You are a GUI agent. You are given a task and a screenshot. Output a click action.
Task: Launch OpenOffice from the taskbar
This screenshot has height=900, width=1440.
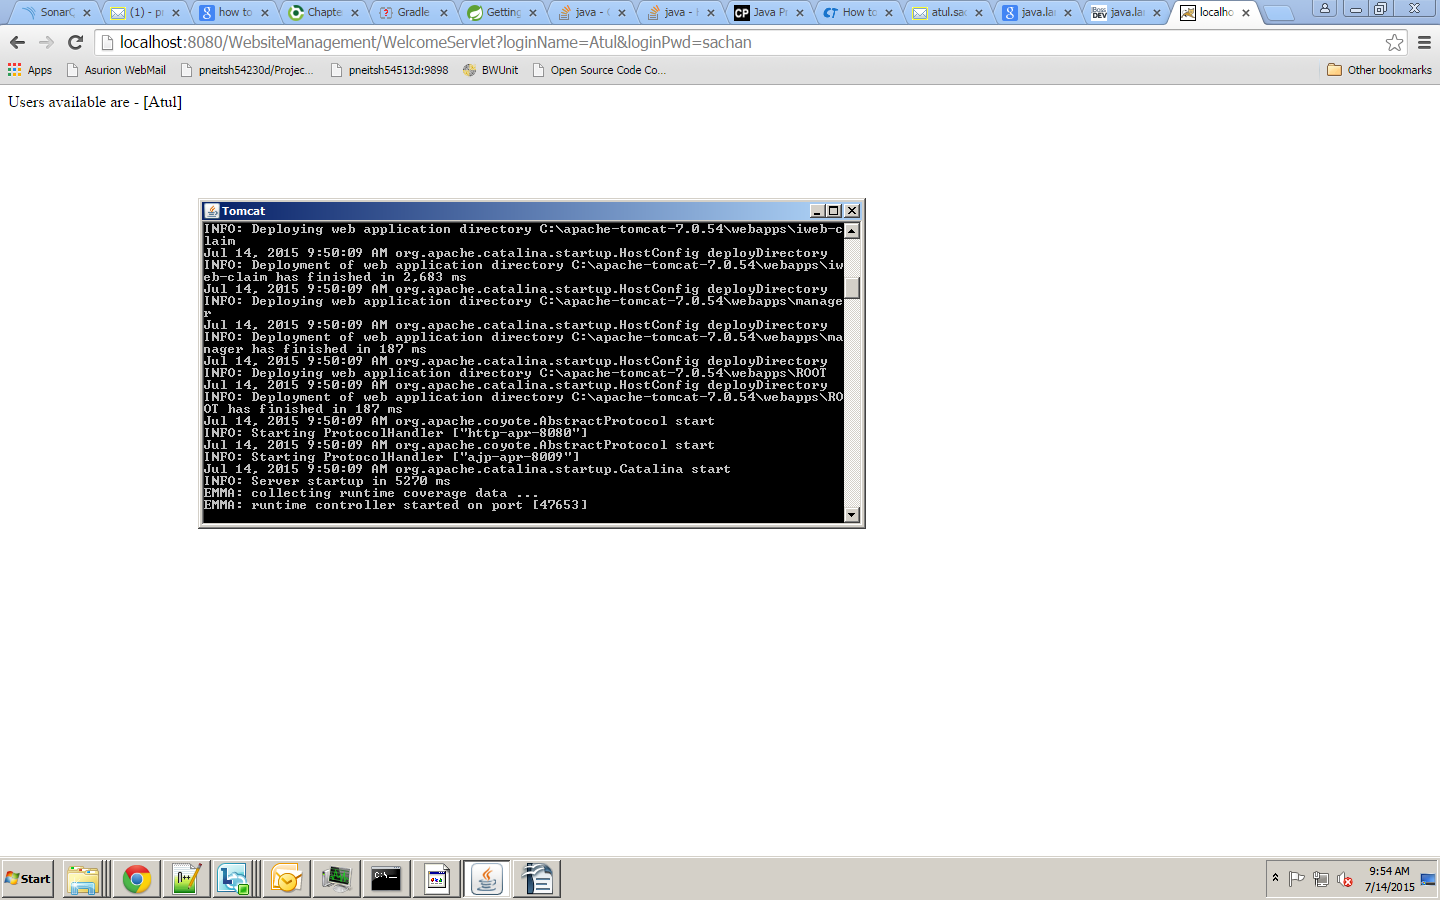point(536,879)
